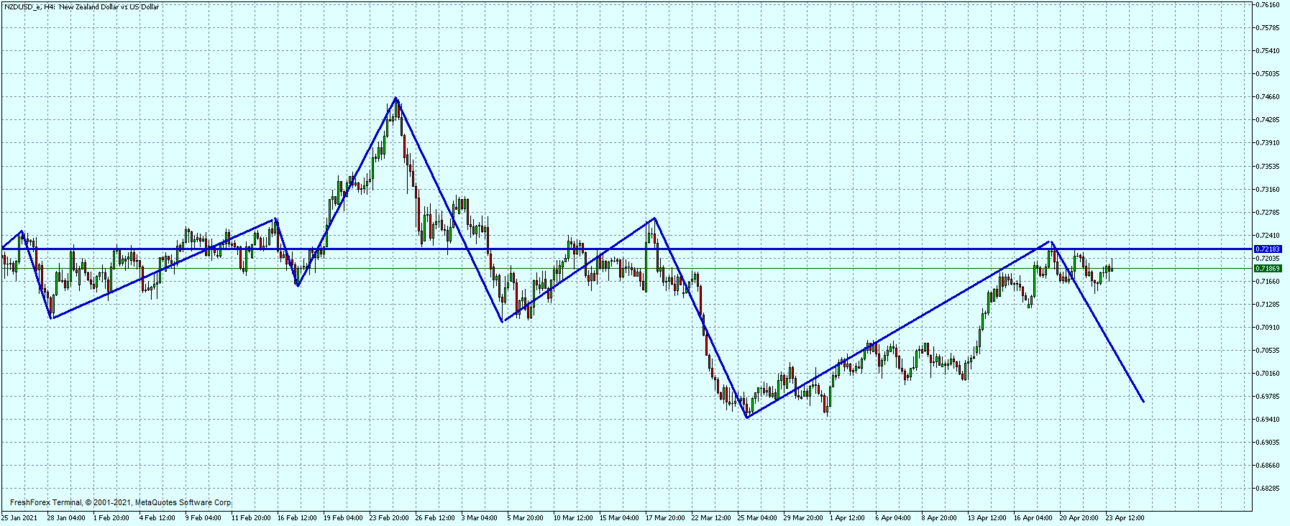This screenshot has height=526, width=1290.
Task: Click the 0.69410 price scale label
Action: pos(1268,419)
